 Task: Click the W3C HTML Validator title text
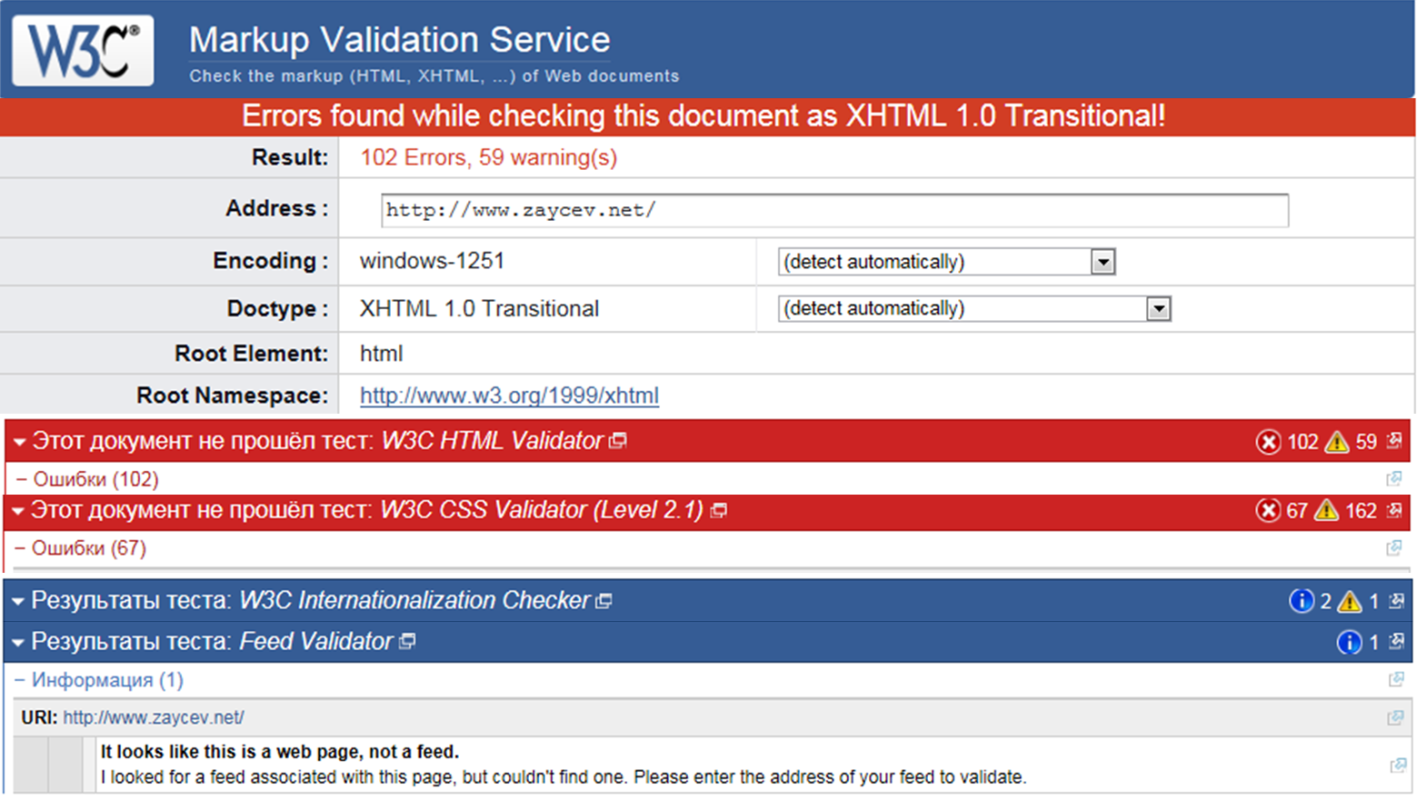[492, 441]
